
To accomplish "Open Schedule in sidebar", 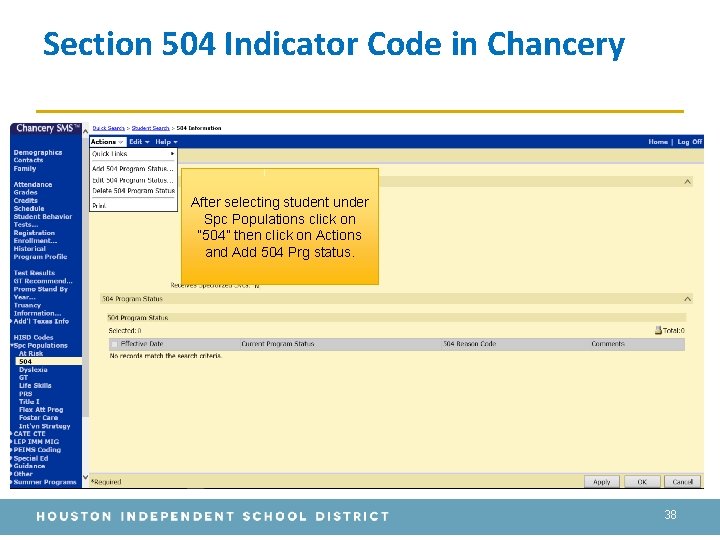I will tap(29, 208).
